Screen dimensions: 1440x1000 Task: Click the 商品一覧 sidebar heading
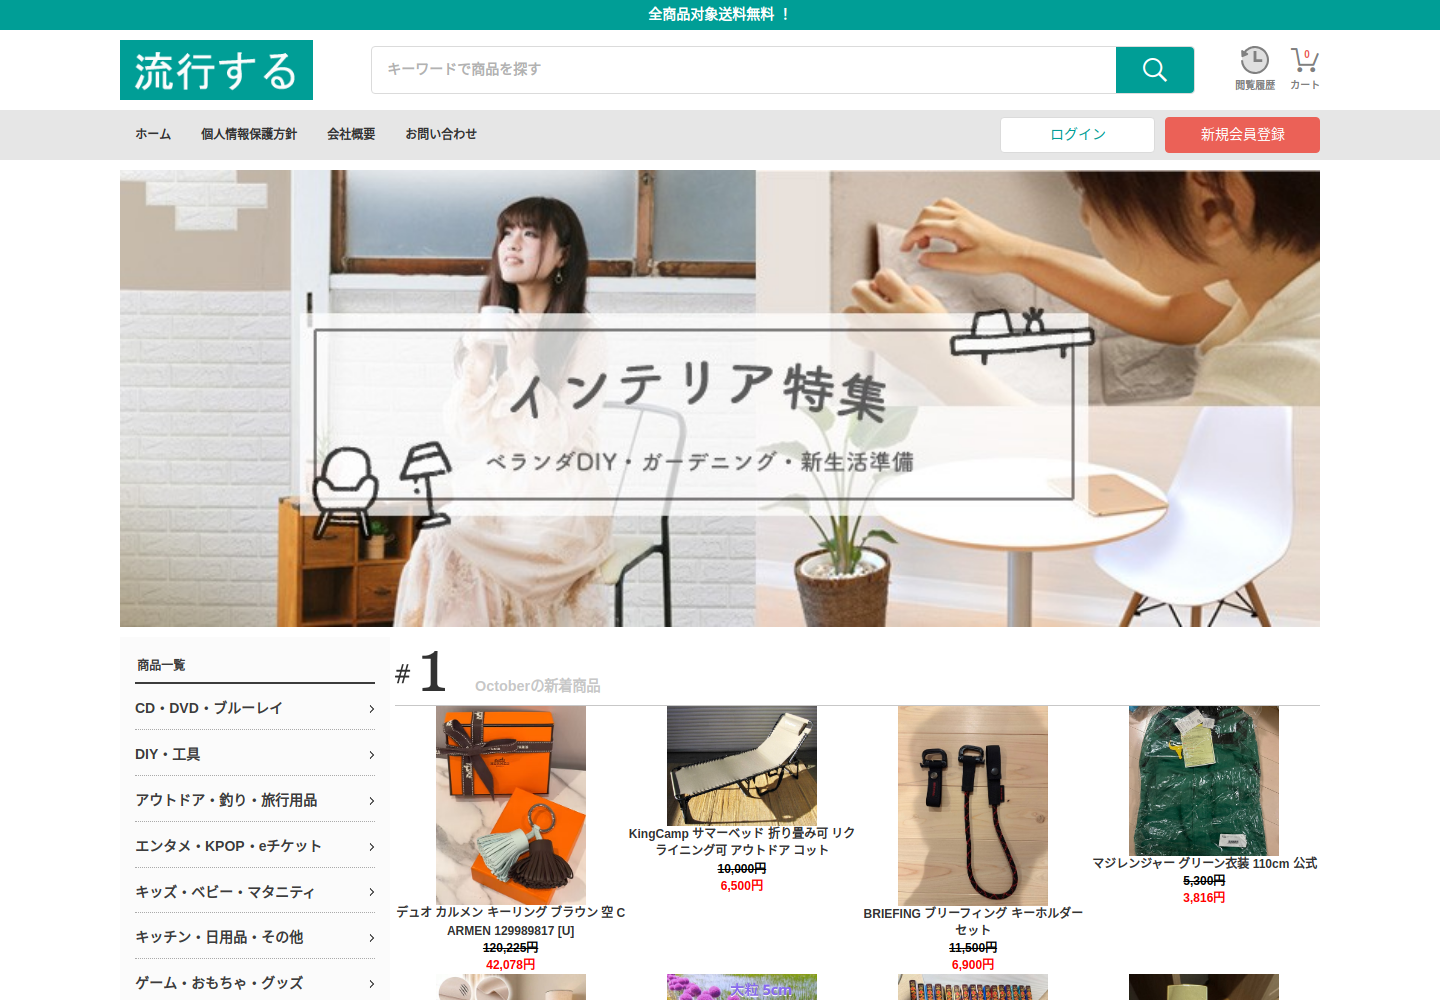161,665
